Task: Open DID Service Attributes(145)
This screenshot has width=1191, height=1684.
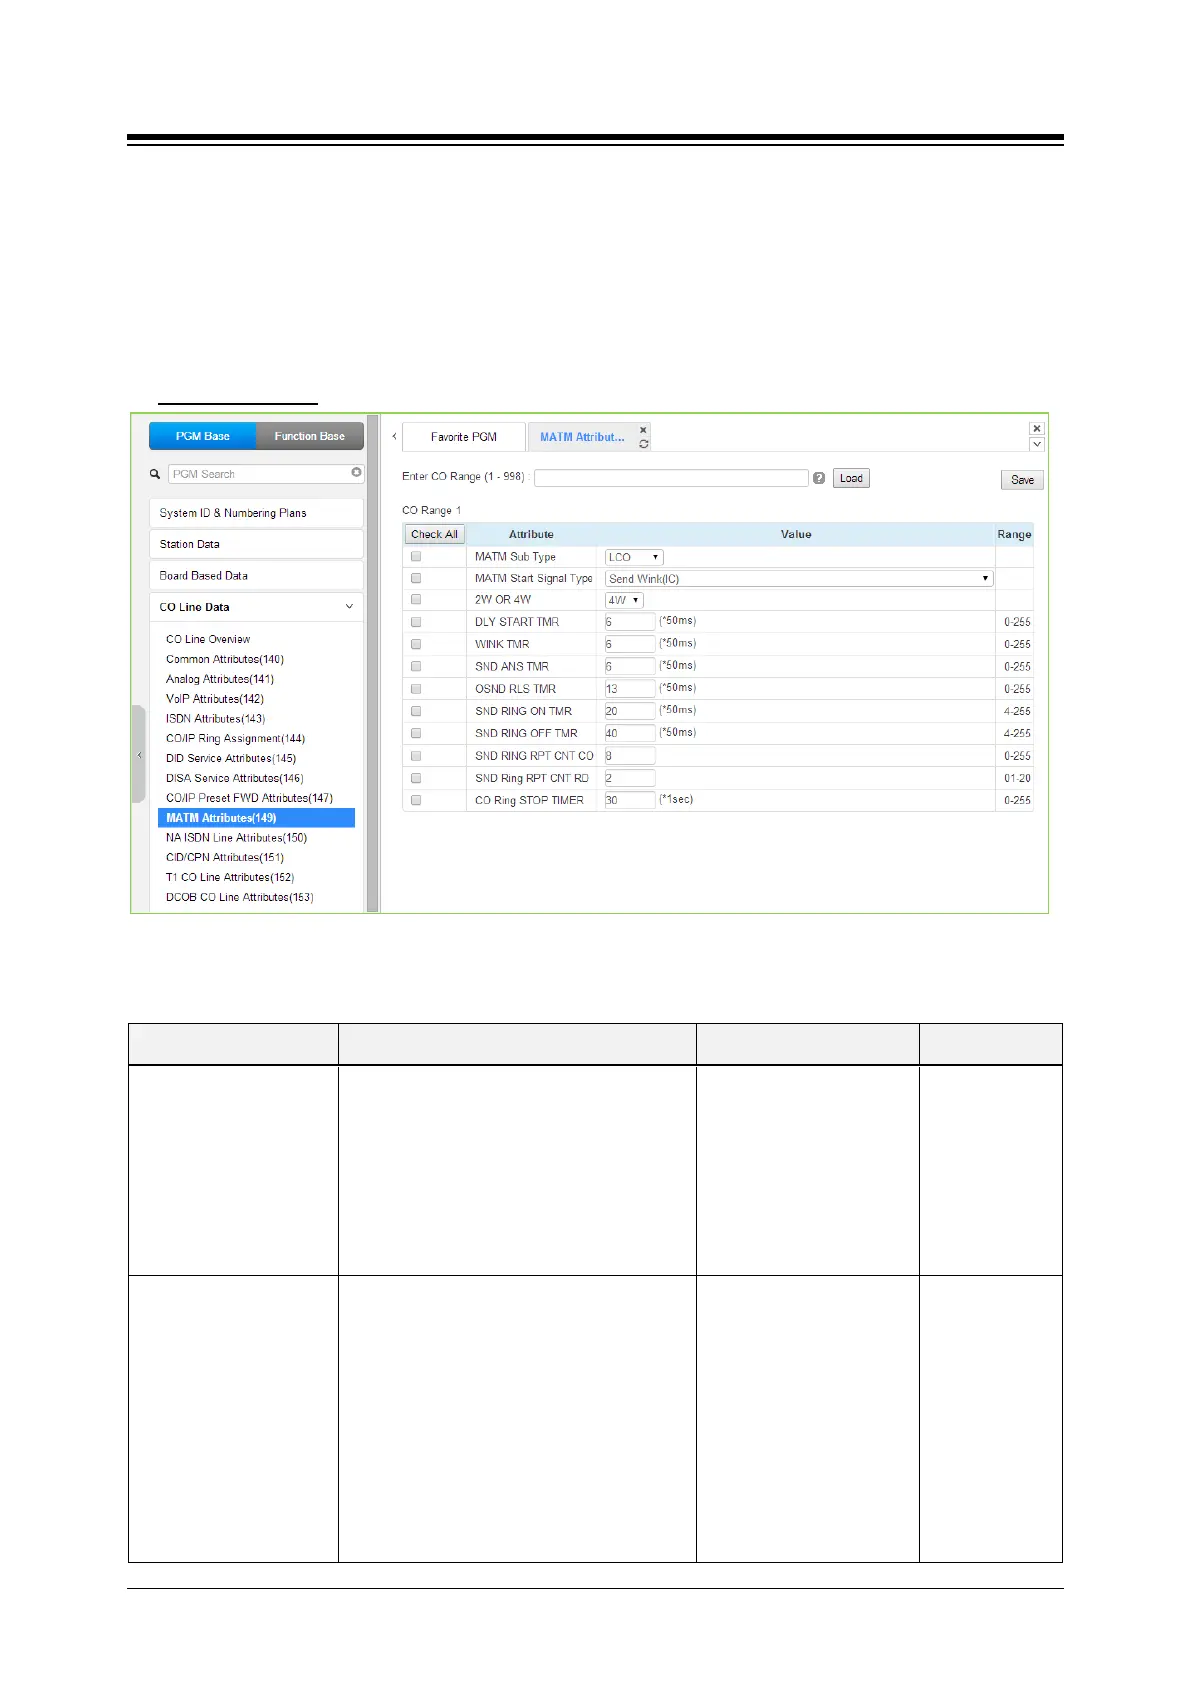Action: click(231, 758)
